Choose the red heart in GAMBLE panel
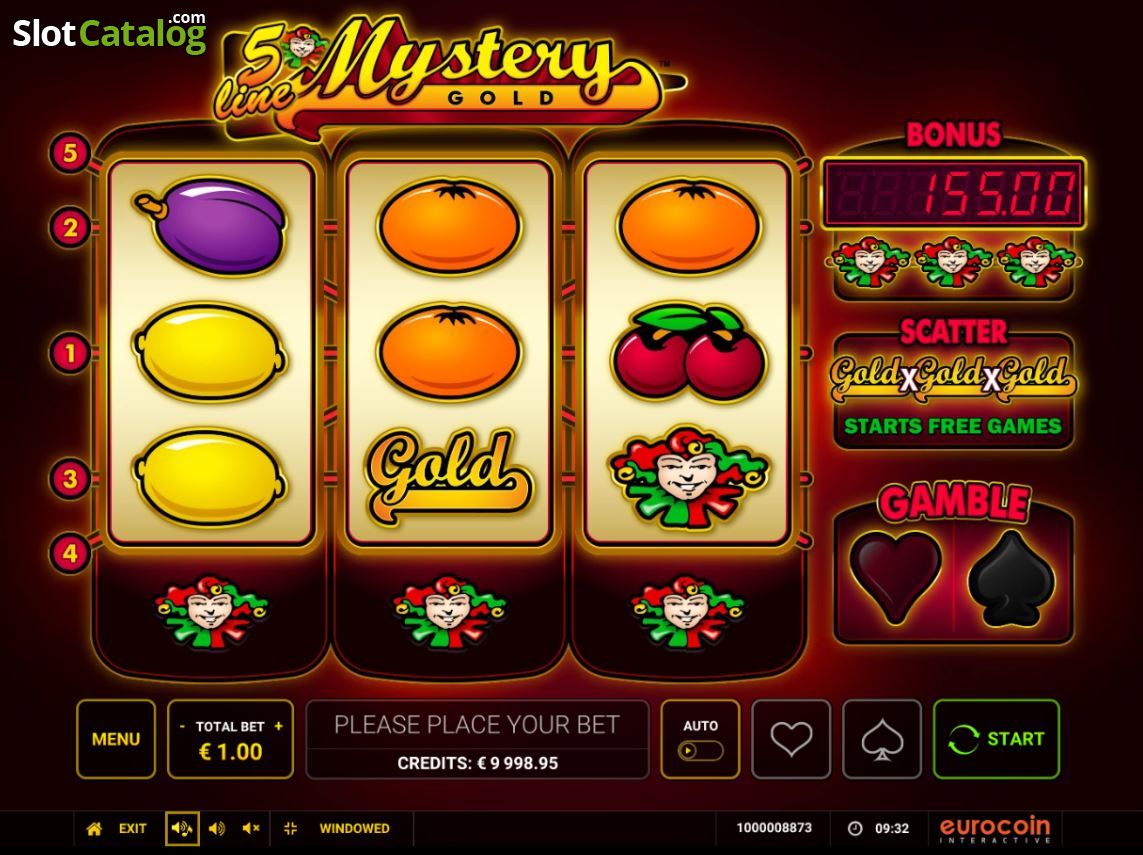Screen dimensions: 1143x855 [x=896, y=577]
